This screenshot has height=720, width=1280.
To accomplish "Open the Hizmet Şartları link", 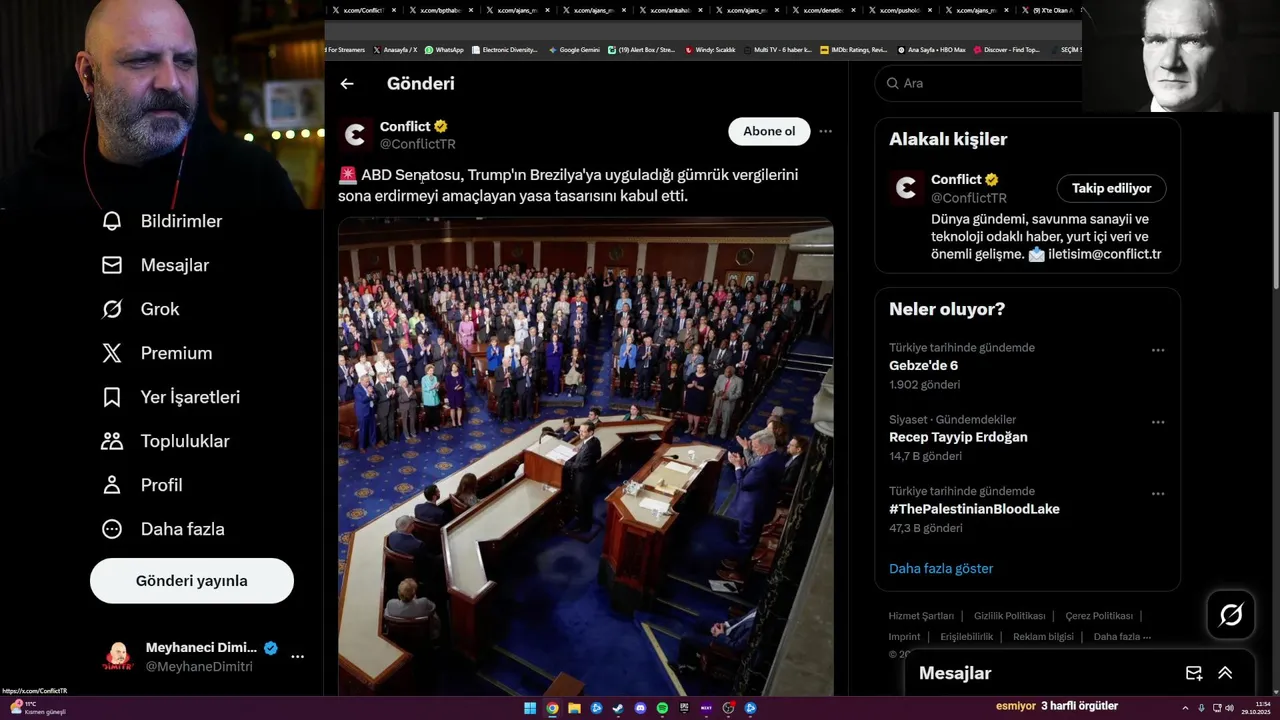I will tap(921, 616).
